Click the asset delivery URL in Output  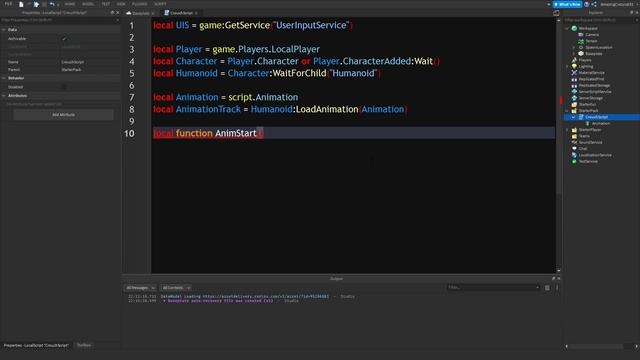[x=266, y=296]
